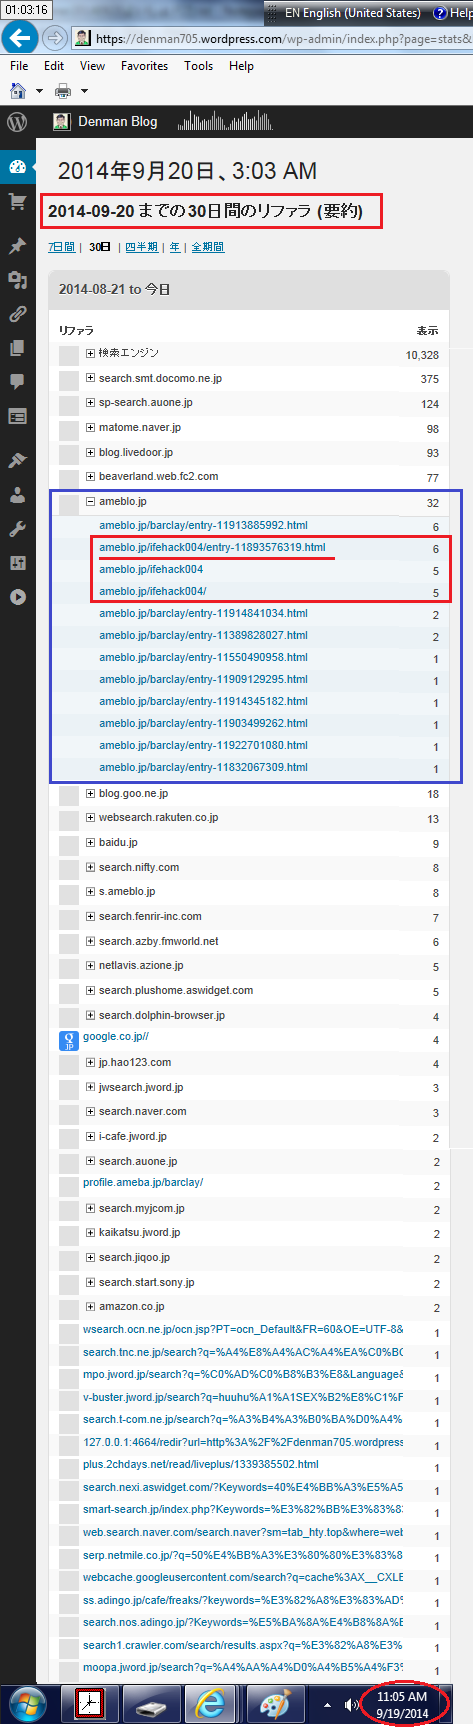Image resolution: width=473 pixels, height=1730 pixels.
Task: Open the View menu
Action: coord(92,66)
